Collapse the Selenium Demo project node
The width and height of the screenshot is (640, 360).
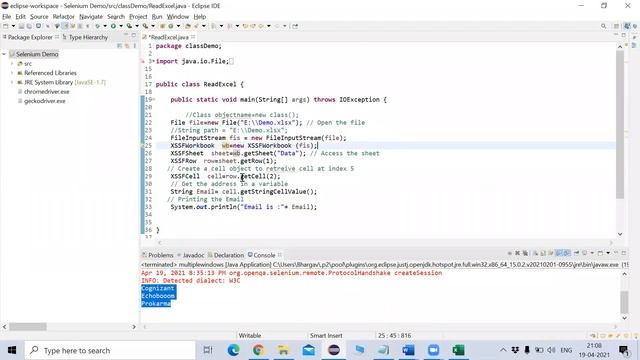(x=4, y=54)
